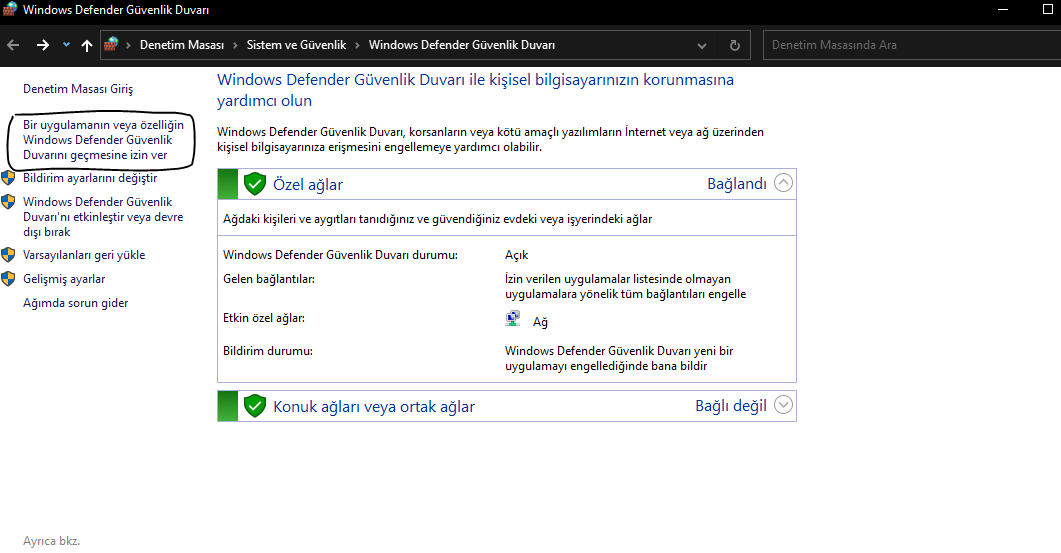Click shield icon beside 'etkinleştir veya devre dışı bırak'
Screen dimensions: 1061x553
click(x=8, y=202)
